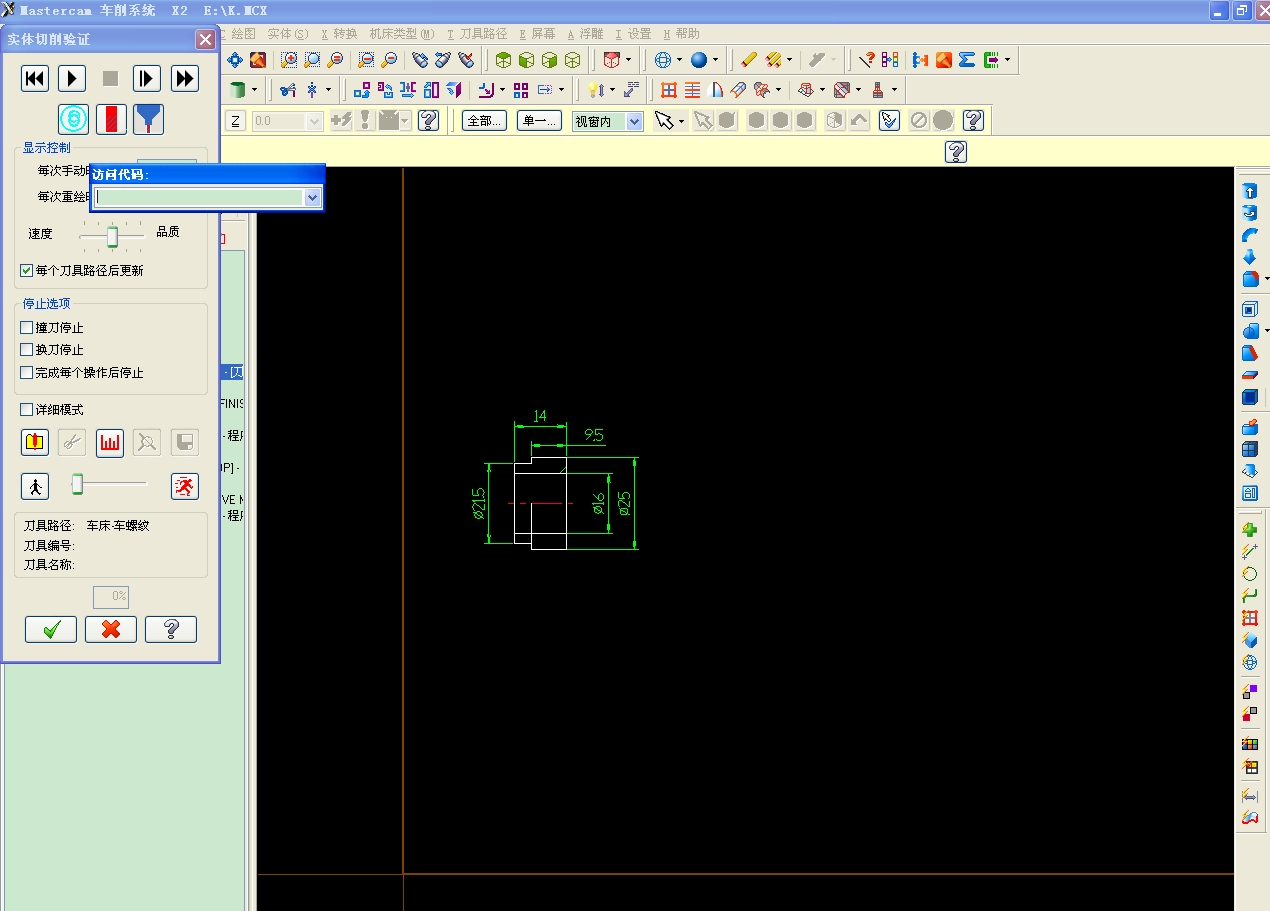Click the red grid rectangle icon in right toolbar
The width and height of the screenshot is (1270, 911).
[1249, 618]
